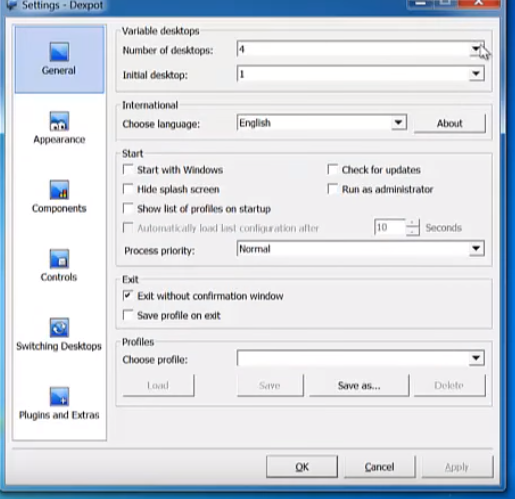Open Switching Desktops category icon
The image size is (515, 499).
tap(59, 328)
